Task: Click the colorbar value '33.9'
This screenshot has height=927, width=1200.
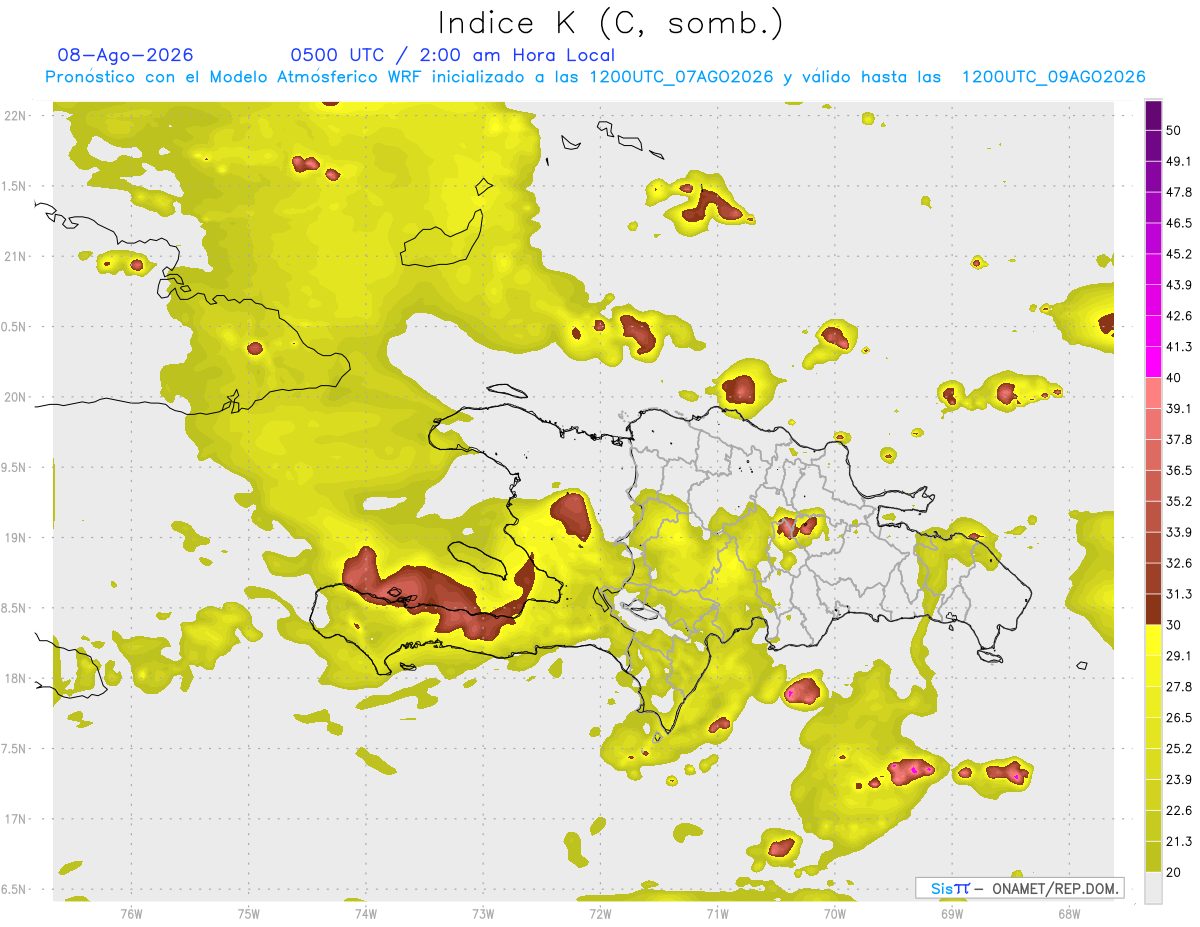Action: 1179,532
